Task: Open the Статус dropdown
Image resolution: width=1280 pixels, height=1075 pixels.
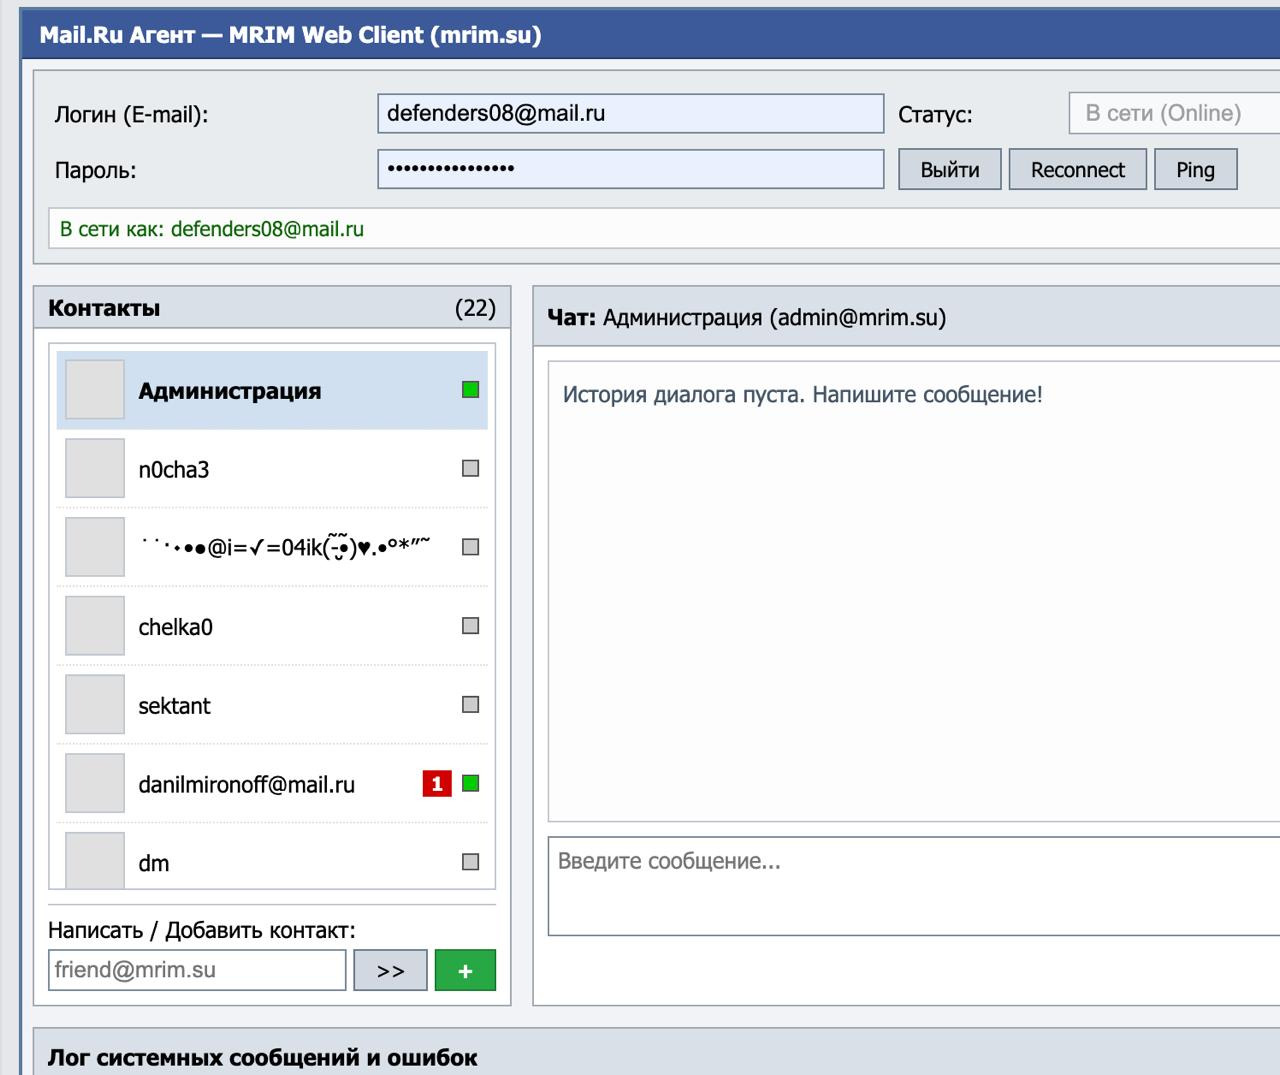Action: point(1175,113)
